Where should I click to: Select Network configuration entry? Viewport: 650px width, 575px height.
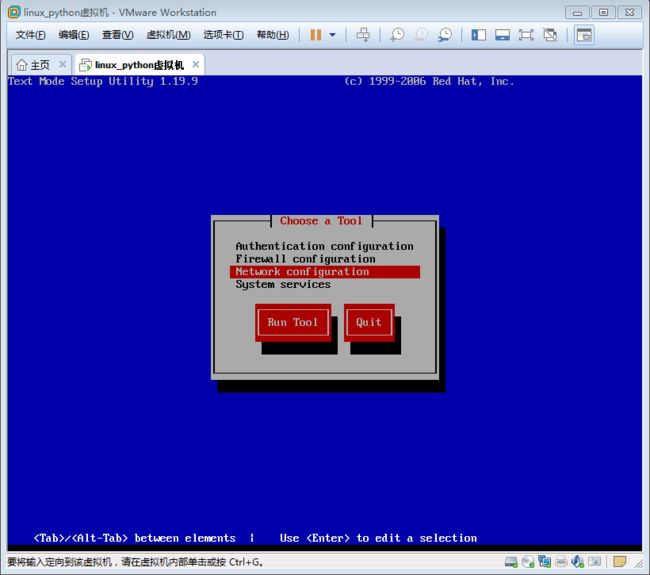click(x=325, y=272)
